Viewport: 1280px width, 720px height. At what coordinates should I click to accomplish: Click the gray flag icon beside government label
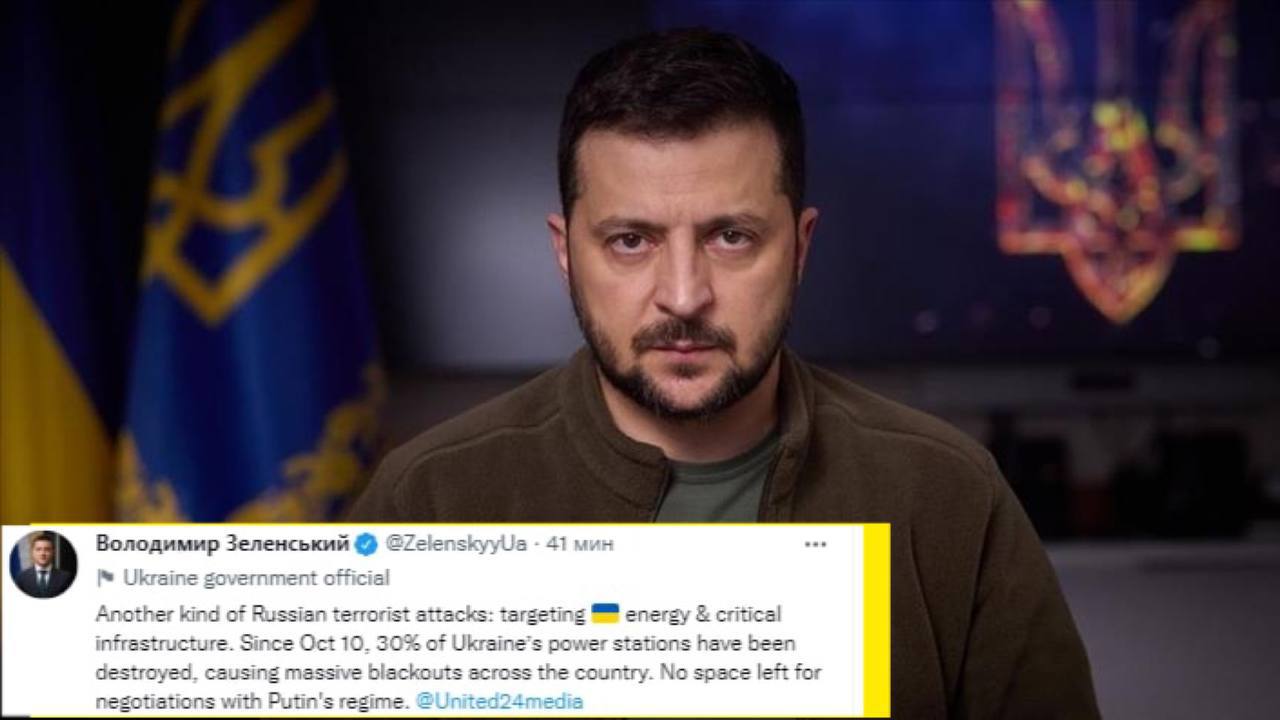105,578
